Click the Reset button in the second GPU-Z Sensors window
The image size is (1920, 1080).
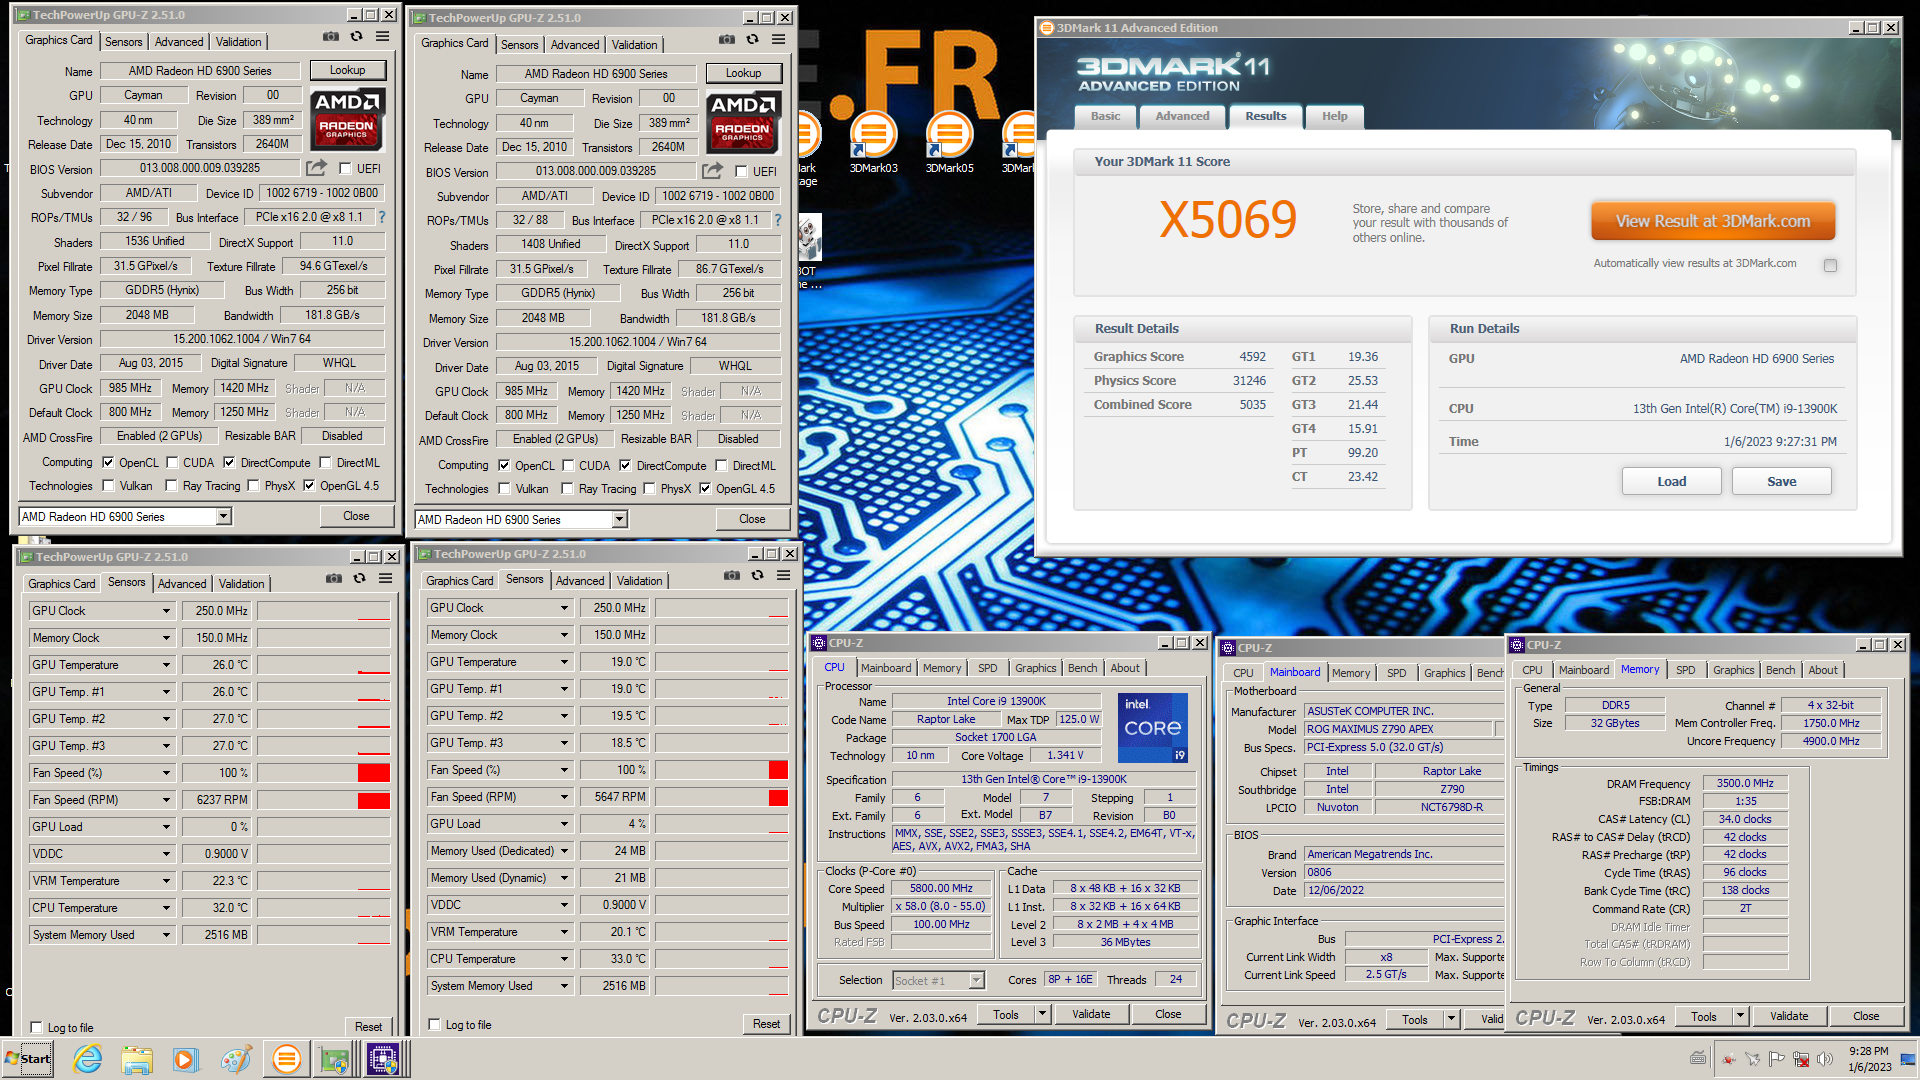[766, 1024]
